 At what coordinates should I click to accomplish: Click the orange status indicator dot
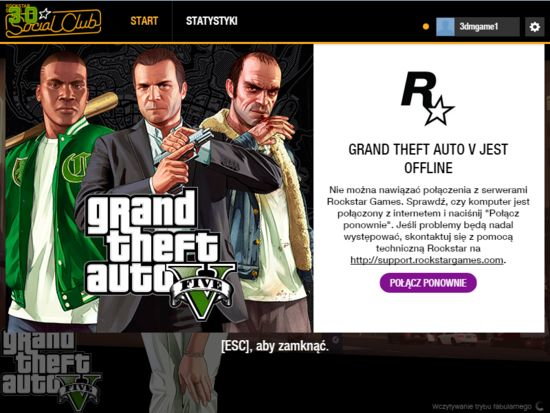point(426,26)
